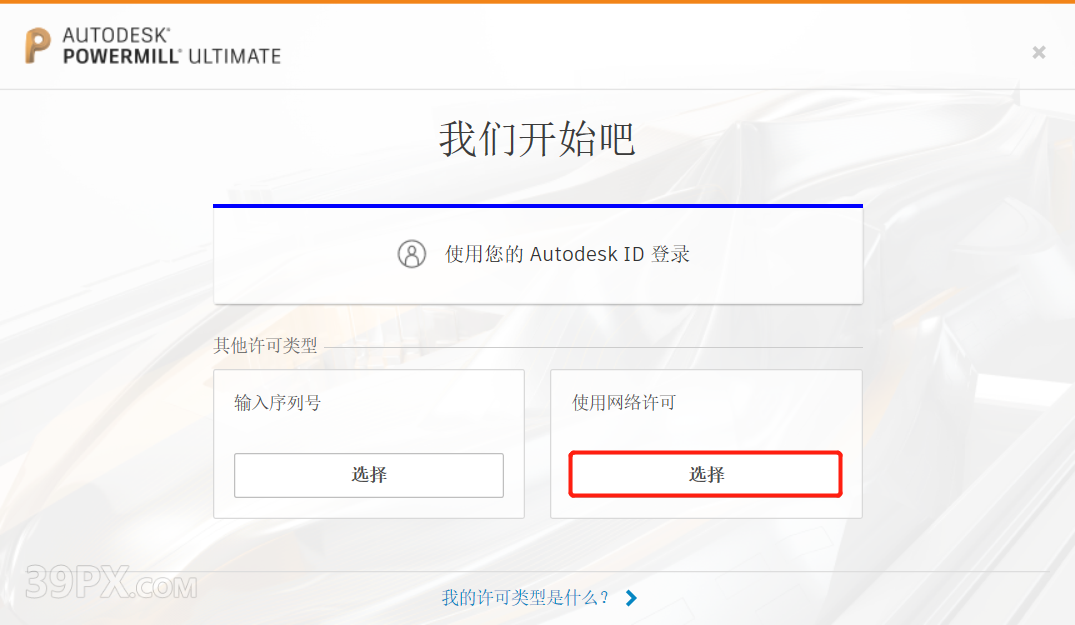1075x625 pixels.
Task: Click the blue chevron arrow after license question
Action: (631, 598)
